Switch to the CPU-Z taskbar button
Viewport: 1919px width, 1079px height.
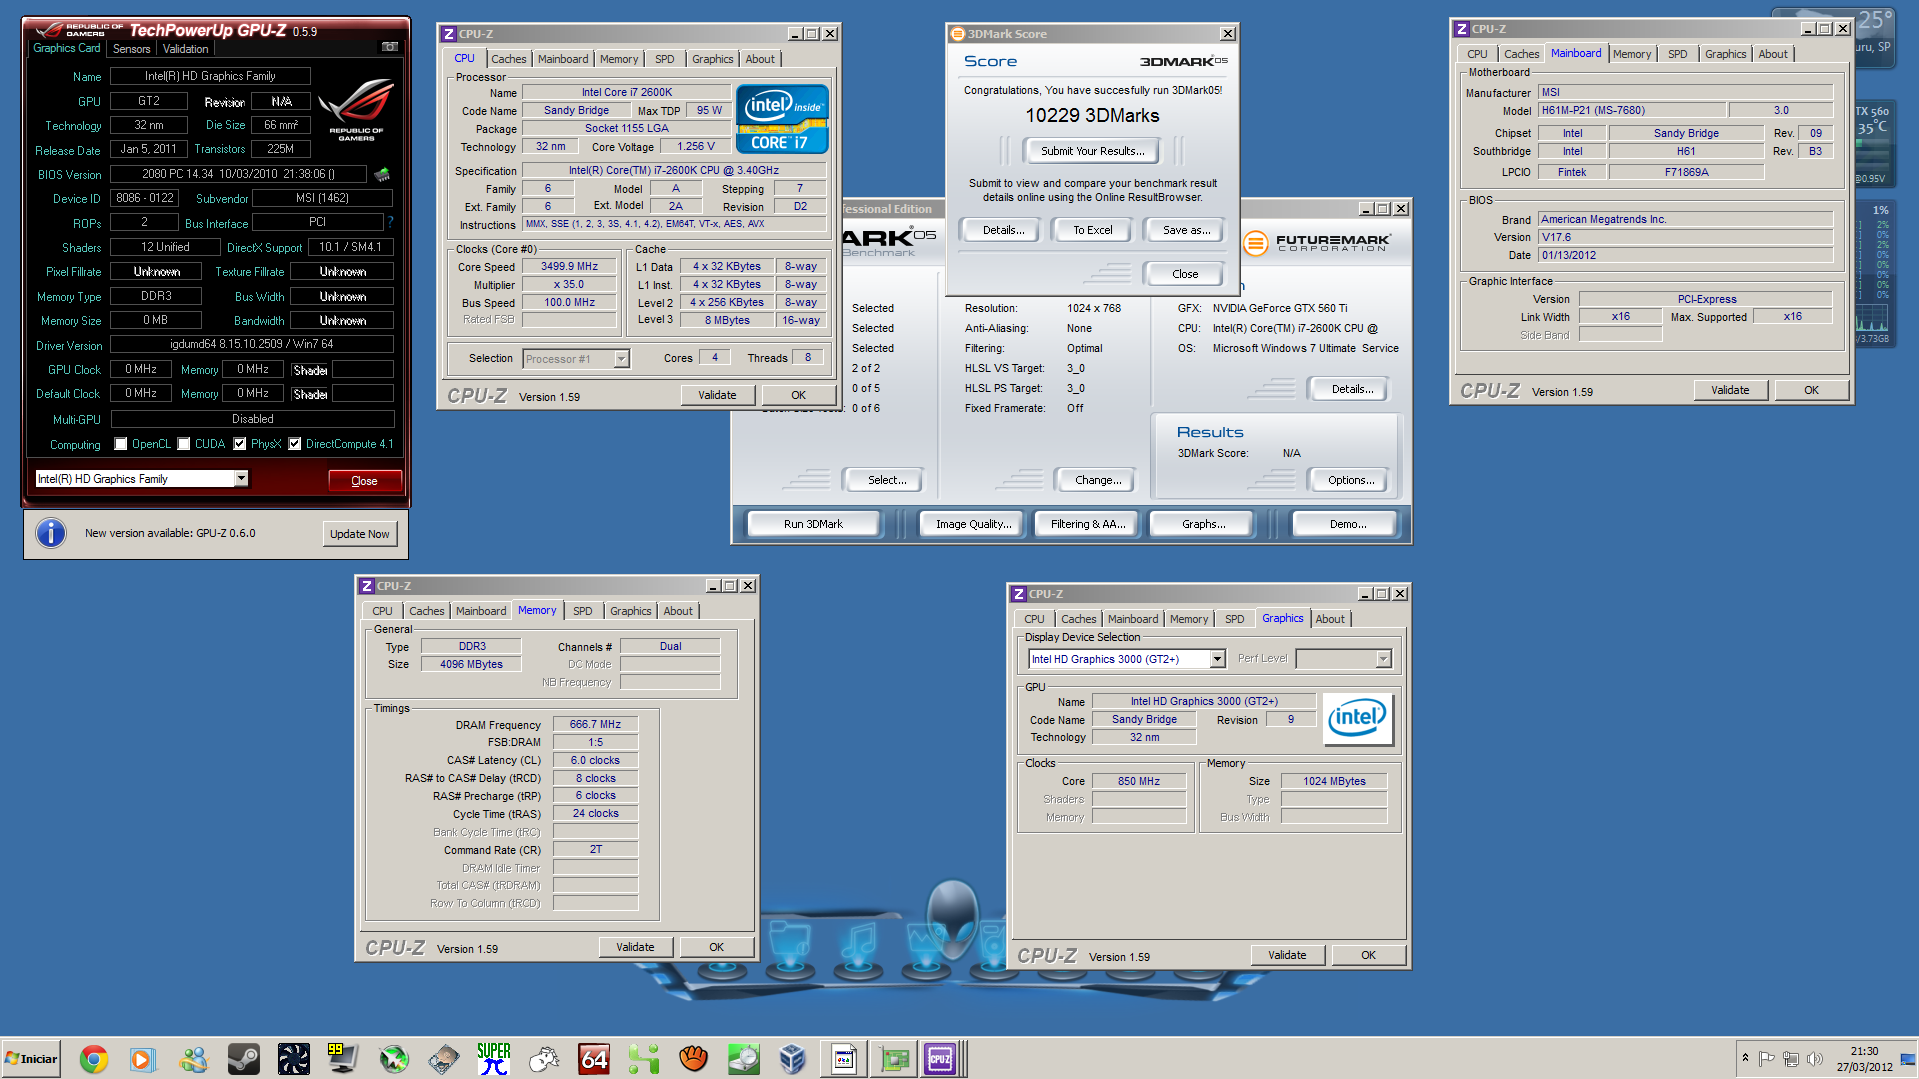(941, 1058)
